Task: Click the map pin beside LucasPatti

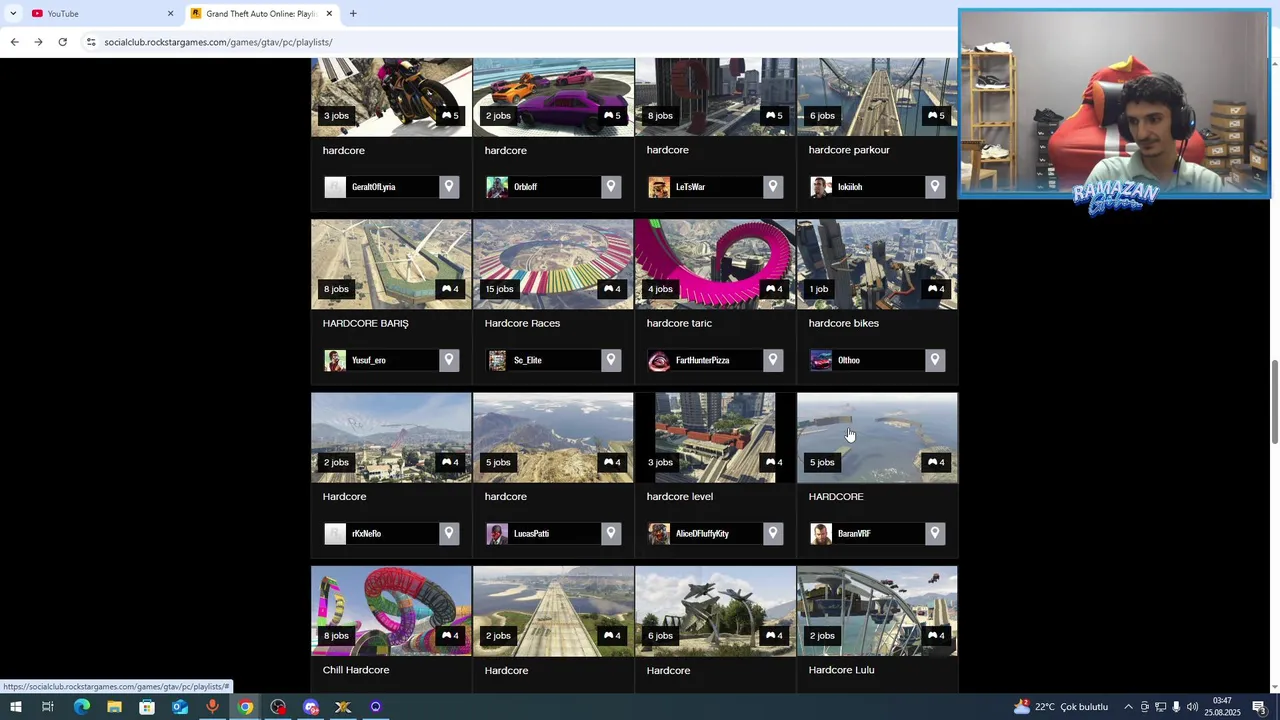Action: (x=611, y=533)
